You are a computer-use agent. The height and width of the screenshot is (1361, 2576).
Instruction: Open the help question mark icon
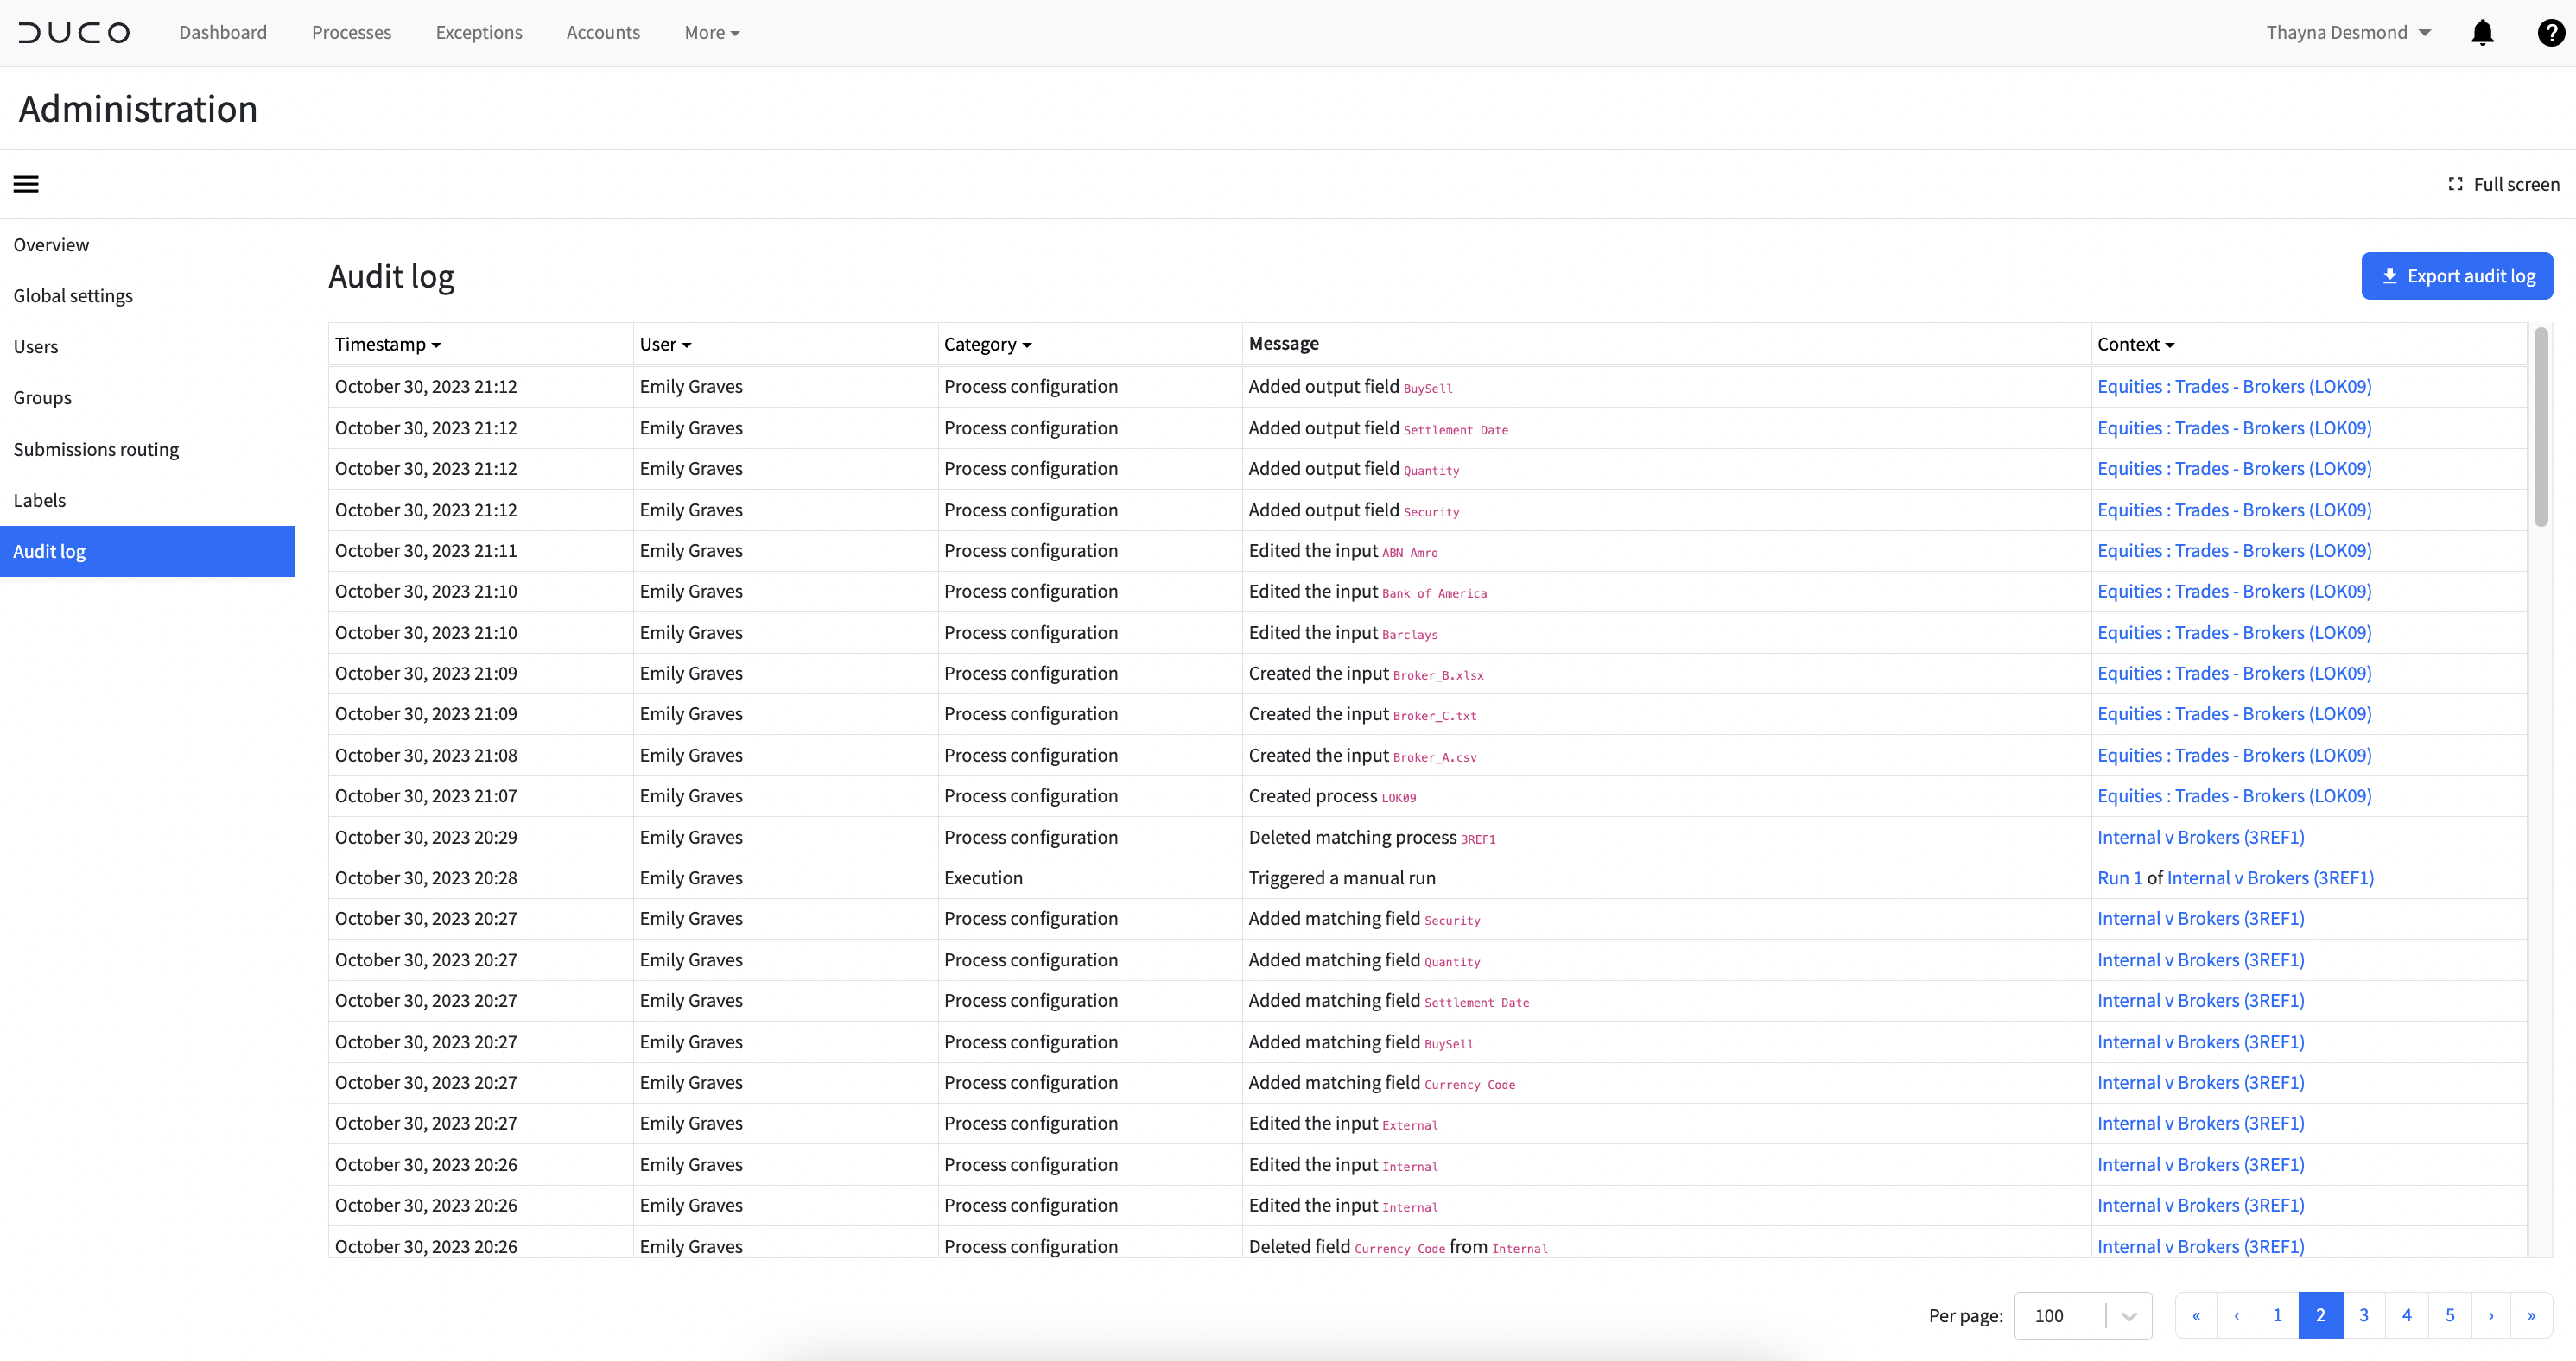[x=2550, y=33]
